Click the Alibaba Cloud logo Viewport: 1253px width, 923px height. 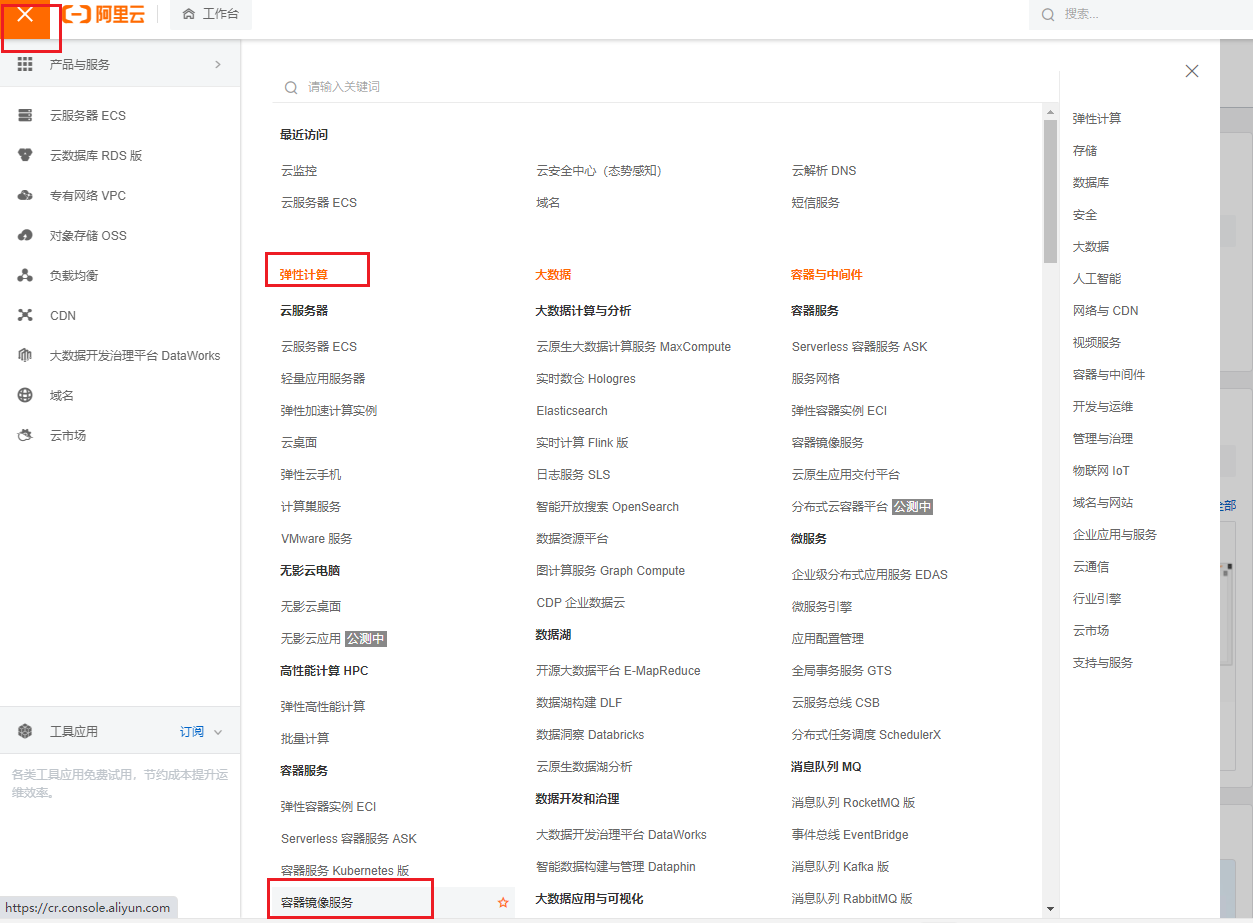tap(104, 15)
